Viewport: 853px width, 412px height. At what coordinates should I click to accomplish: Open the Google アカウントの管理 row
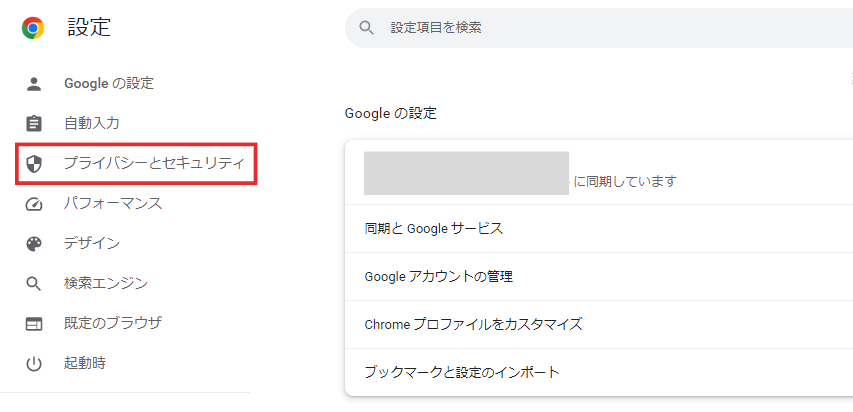(x=598, y=276)
